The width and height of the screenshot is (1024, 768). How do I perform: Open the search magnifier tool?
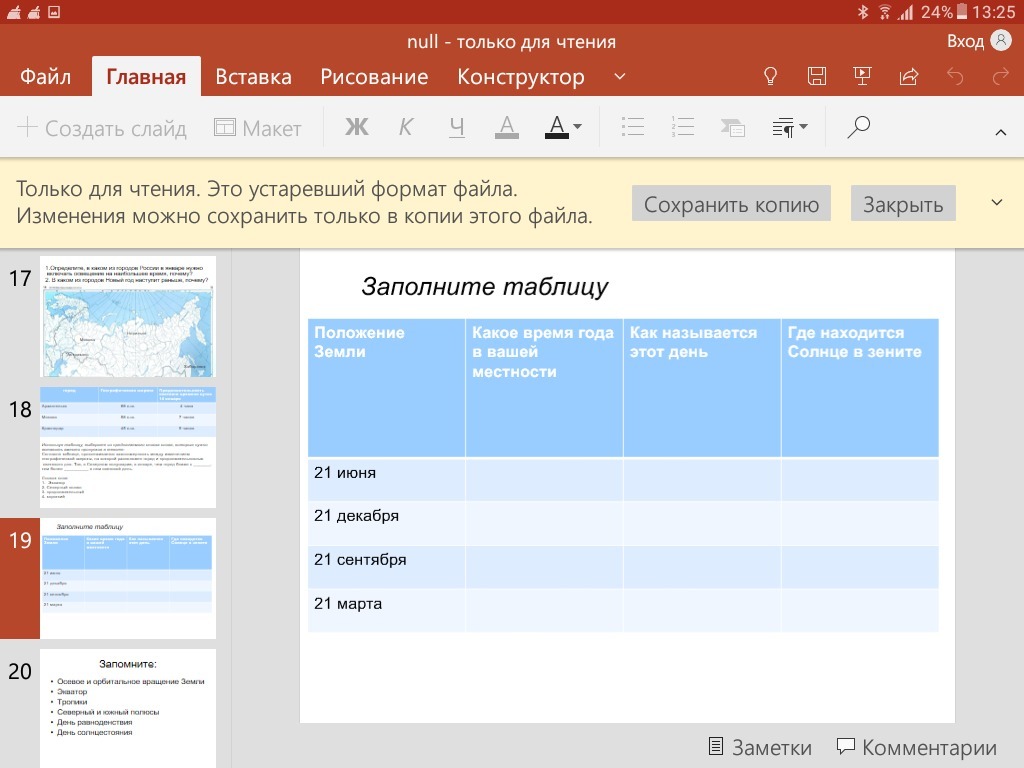click(x=858, y=127)
